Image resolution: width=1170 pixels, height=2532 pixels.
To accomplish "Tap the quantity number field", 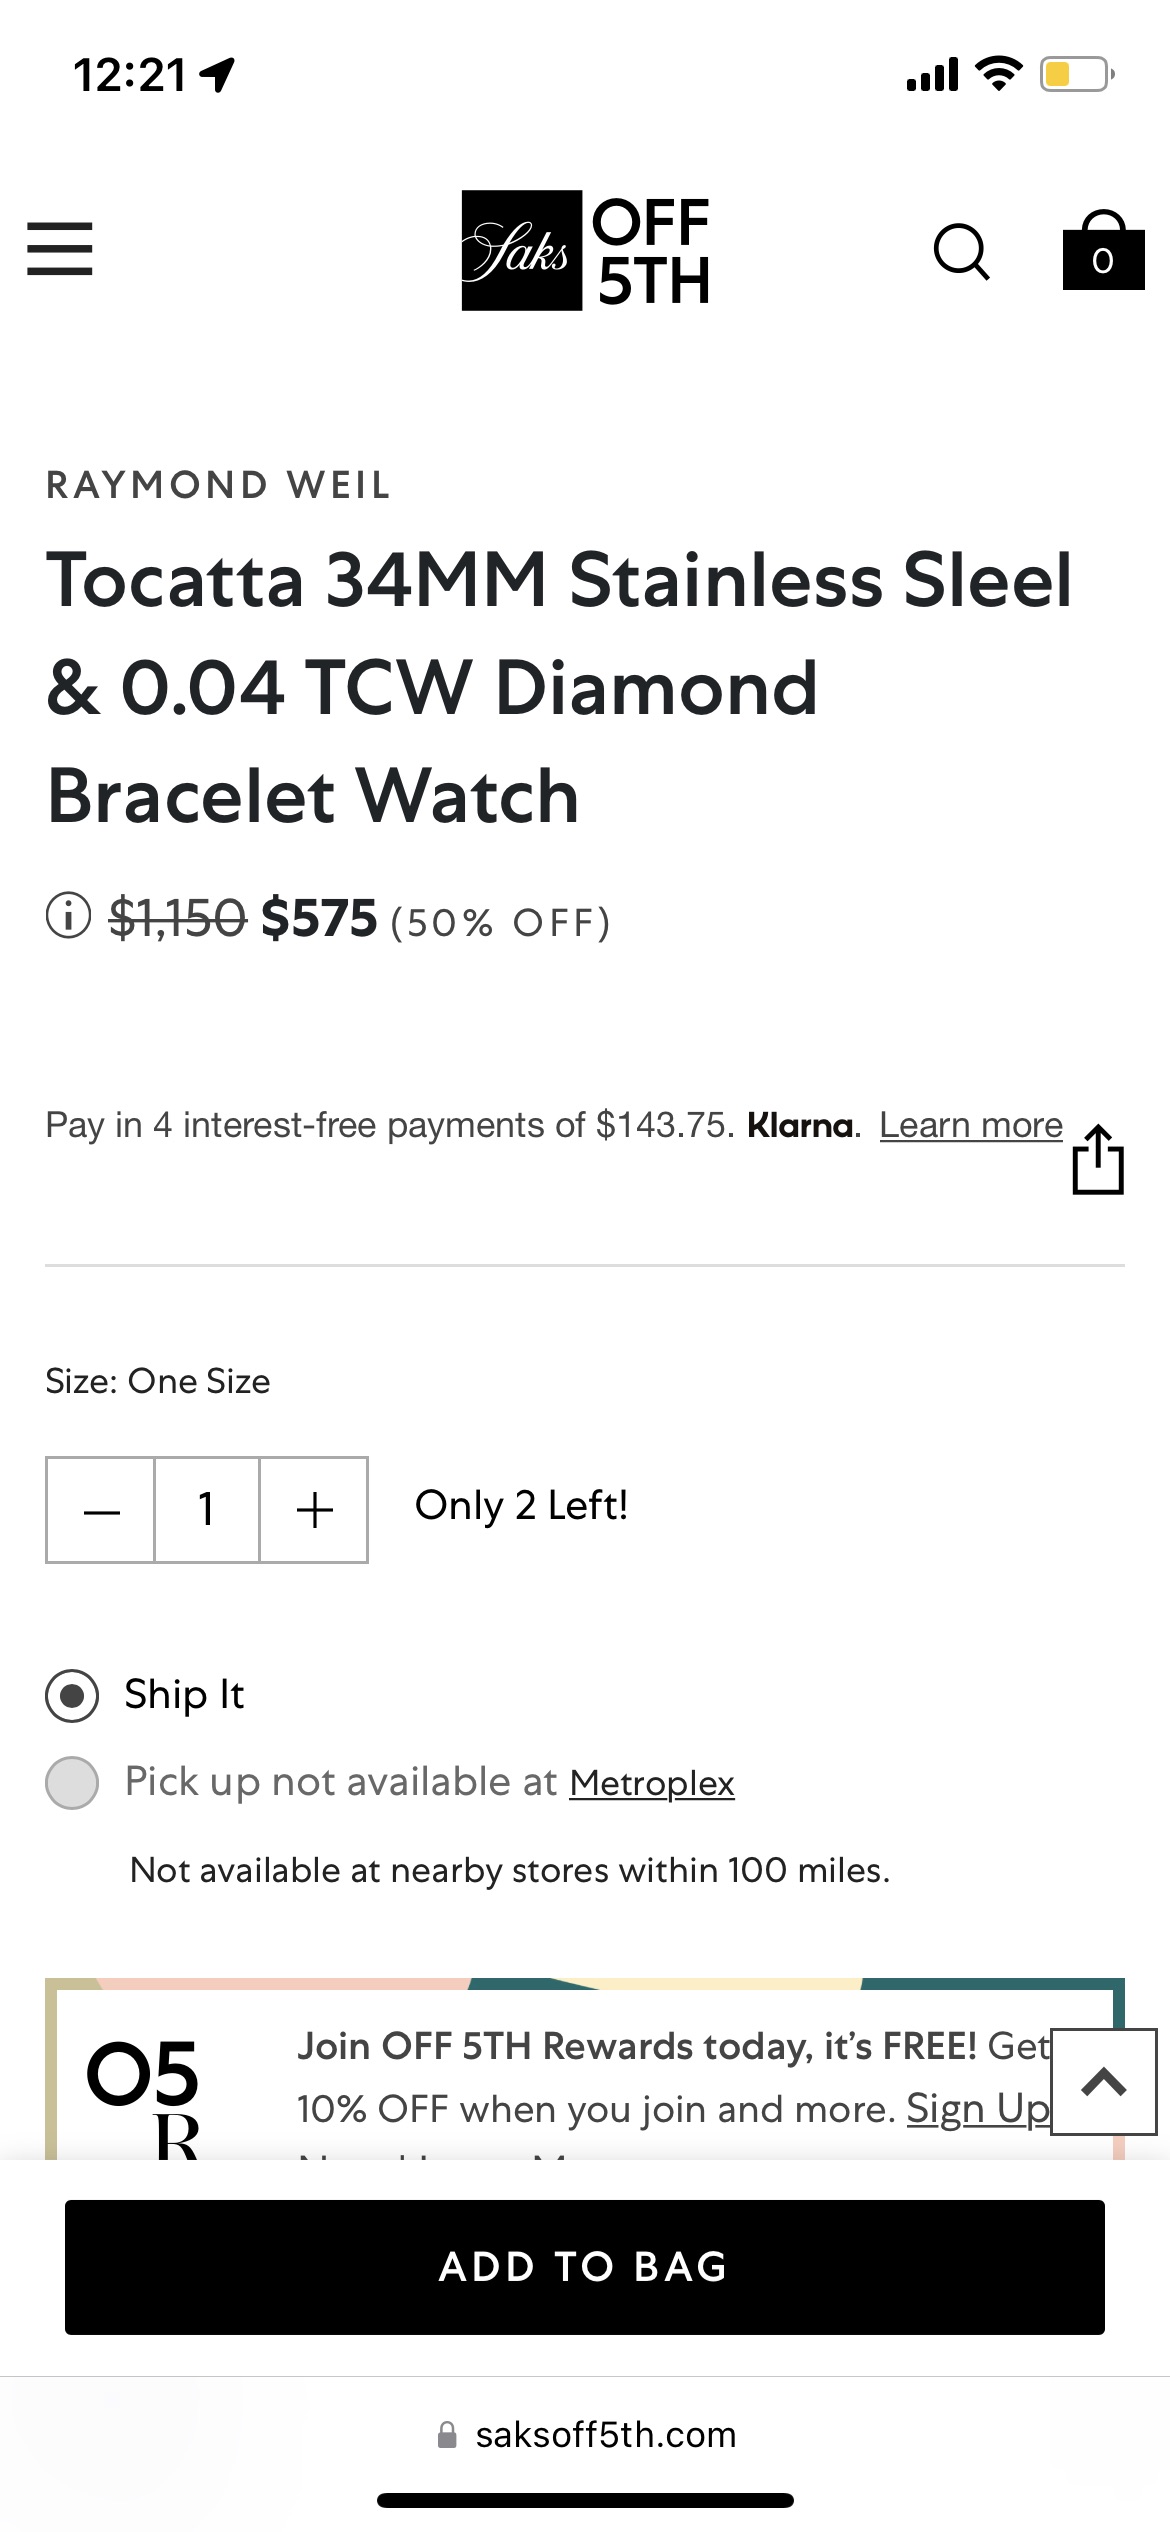I will (207, 1510).
